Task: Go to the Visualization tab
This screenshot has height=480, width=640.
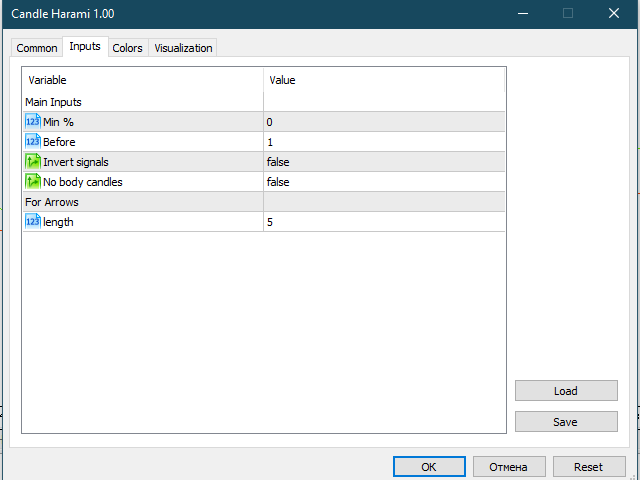Action: coord(183,48)
